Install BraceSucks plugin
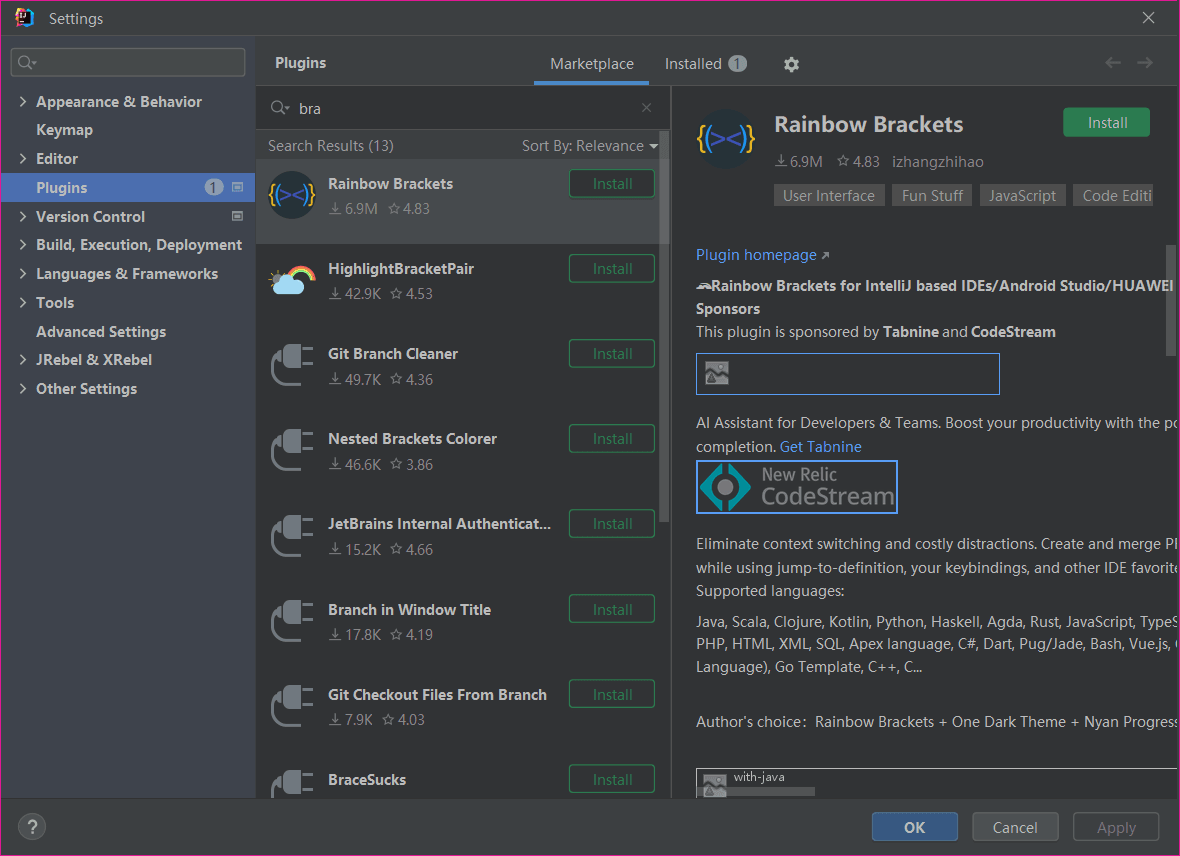 coord(612,780)
